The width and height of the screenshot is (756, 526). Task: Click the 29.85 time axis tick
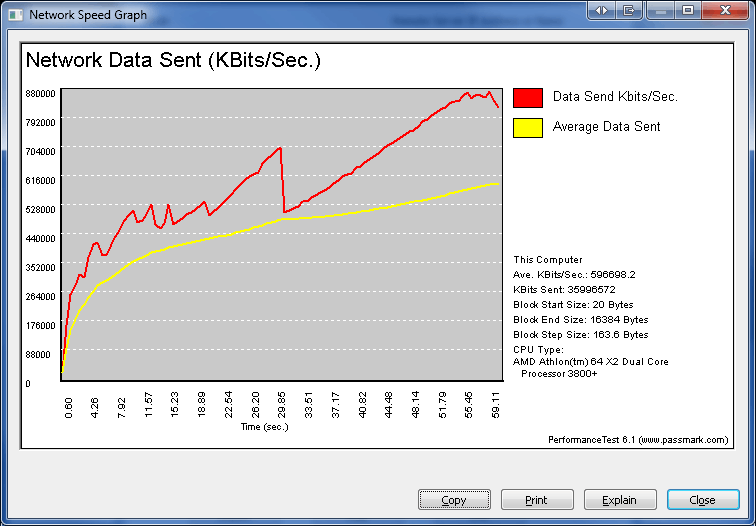[x=282, y=405]
